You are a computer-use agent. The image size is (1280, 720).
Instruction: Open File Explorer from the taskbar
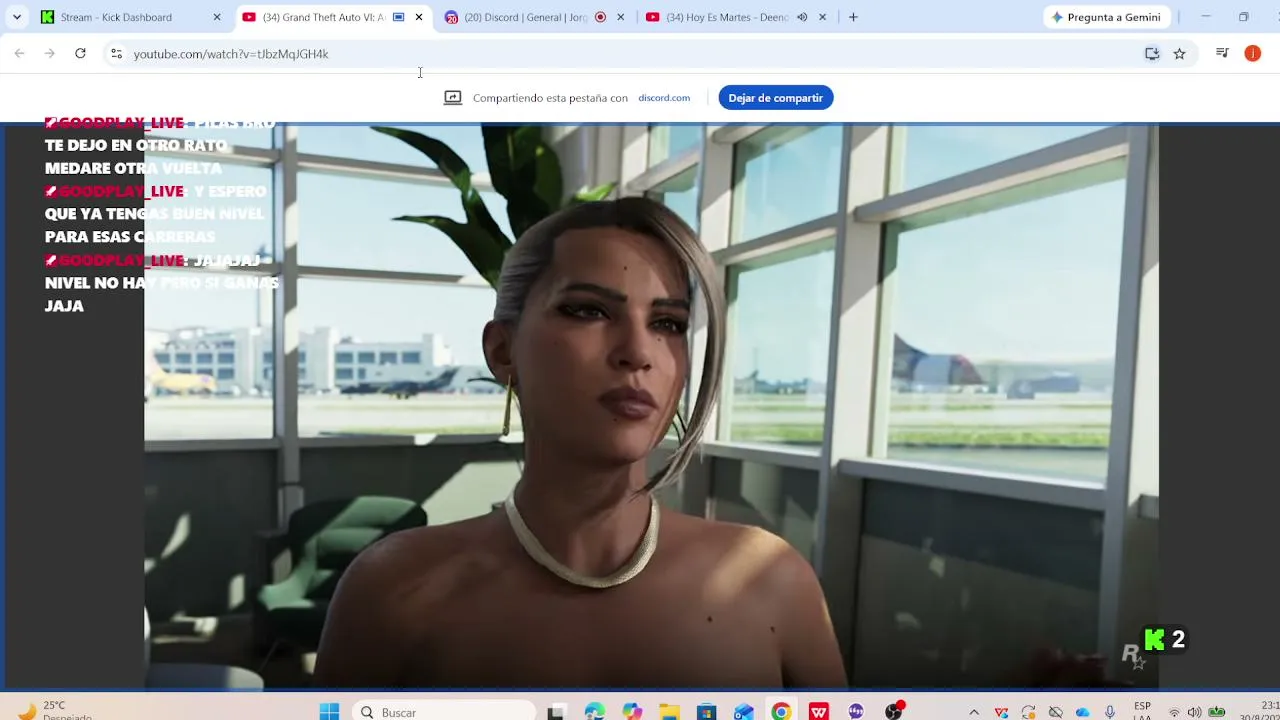[x=669, y=712]
